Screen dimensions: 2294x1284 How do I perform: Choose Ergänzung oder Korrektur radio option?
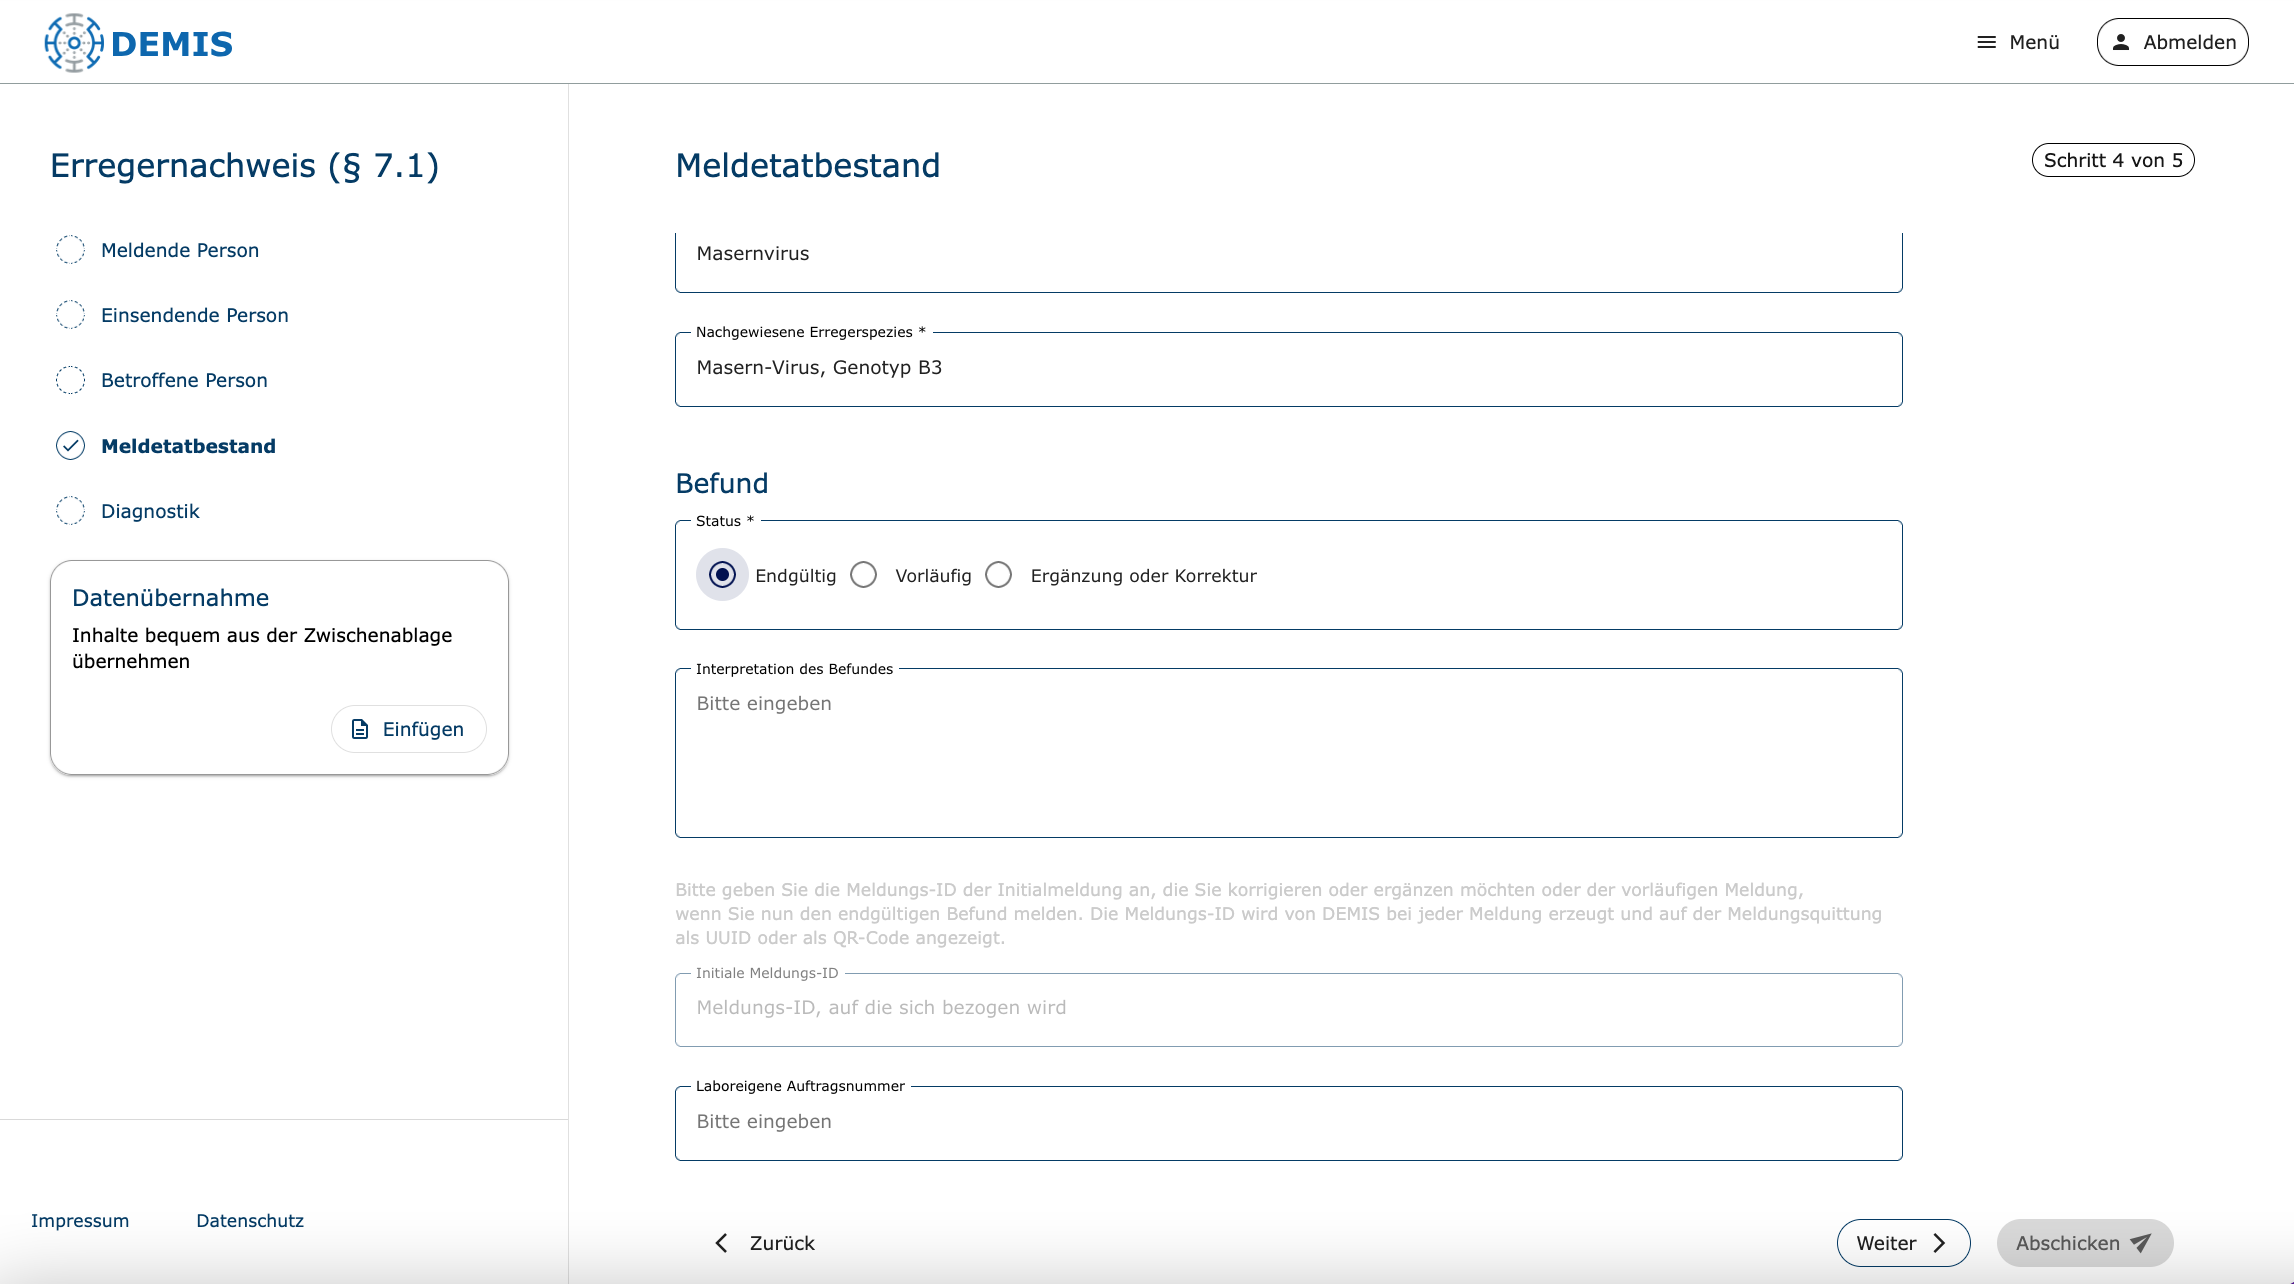(x=999, y=575)
